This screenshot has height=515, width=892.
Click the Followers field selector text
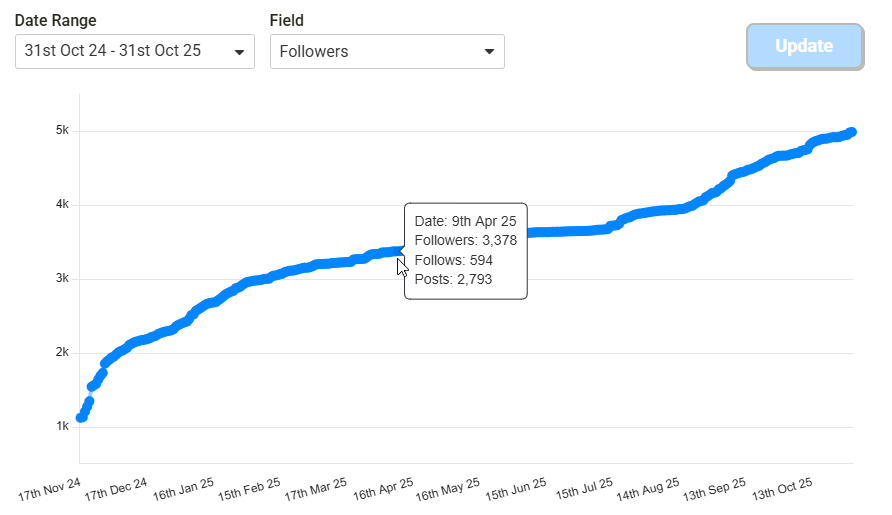[x=314, y=52]
